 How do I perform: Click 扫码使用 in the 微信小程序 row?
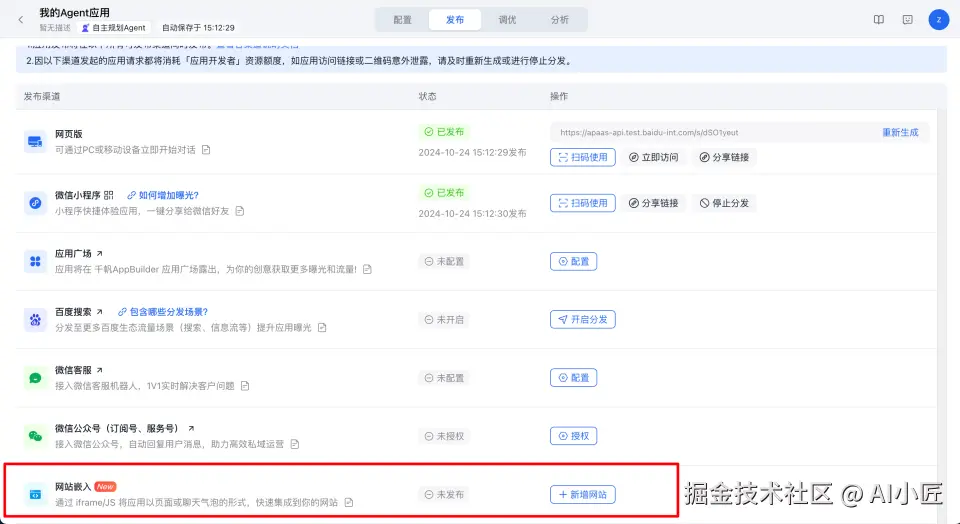pos(583,203)
